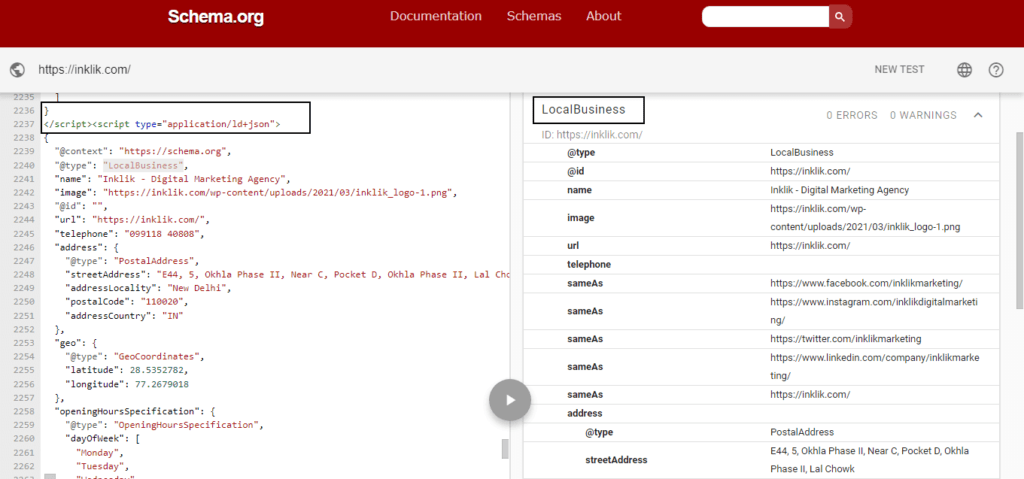The height and width of the screenshot is (479, 1024).
Task: Click the https://inklik.com/ URL text
Action: 85,70
